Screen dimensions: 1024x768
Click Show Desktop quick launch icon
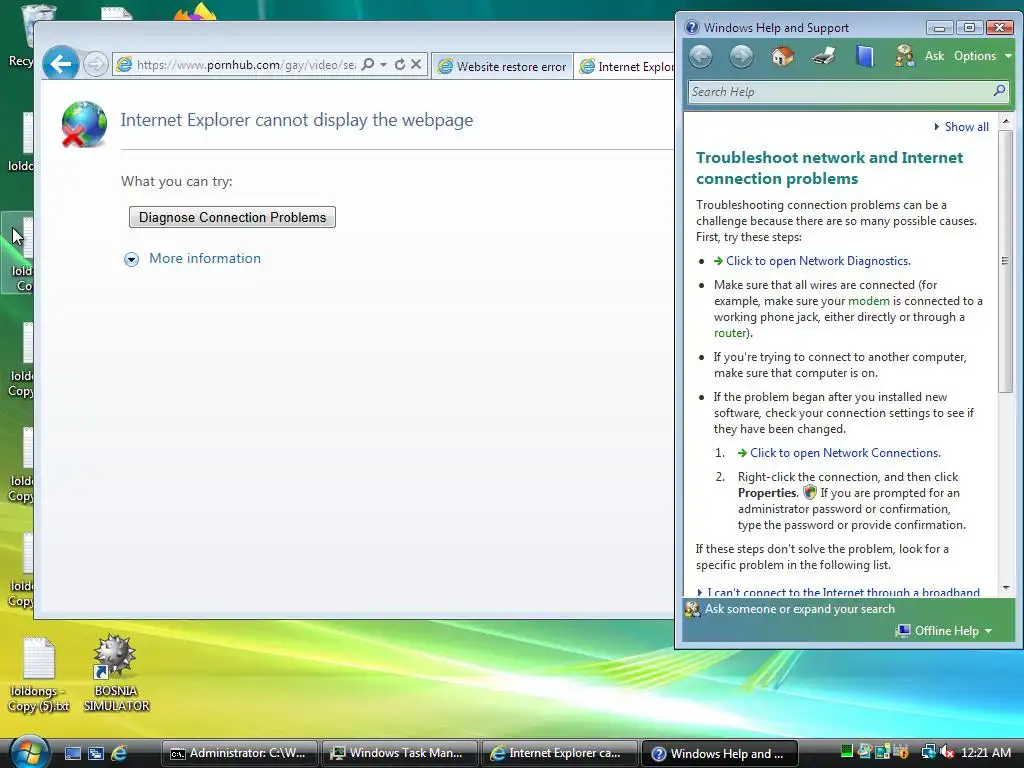click(72, 754)
